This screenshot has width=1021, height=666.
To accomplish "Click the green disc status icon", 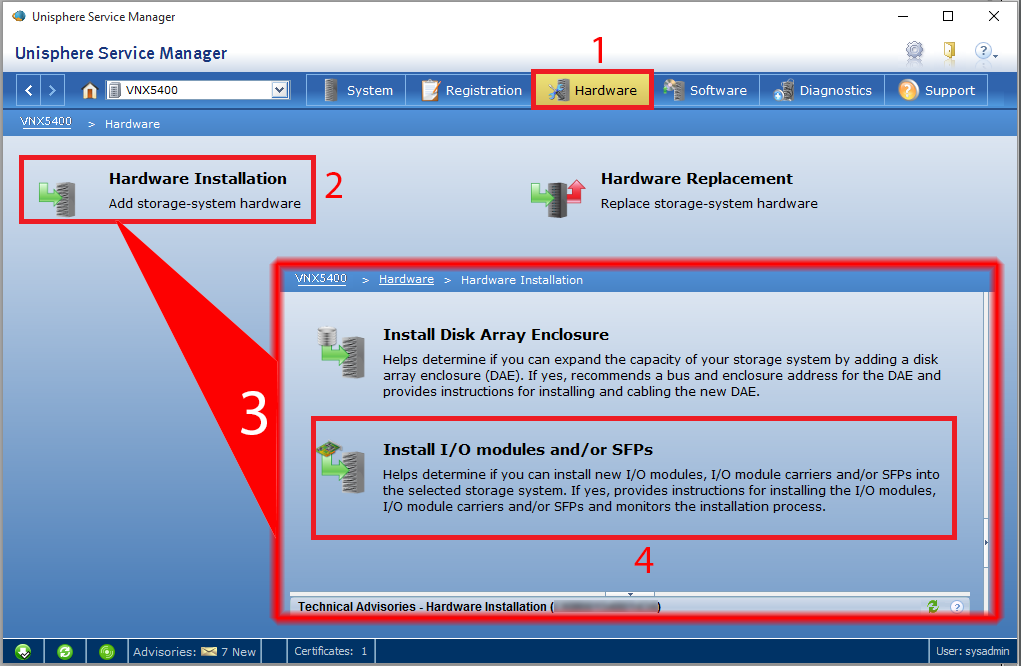I will [107, 651].
